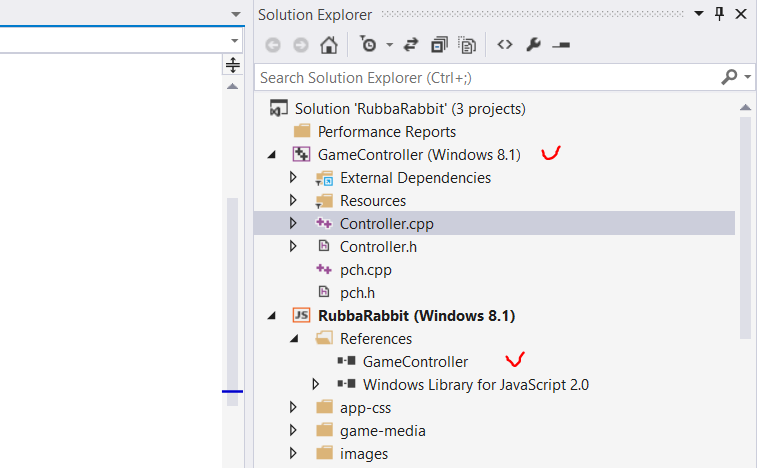Screen dimensions: 757x468
Task: Toggle the Preview Selected Items icon
Action: (x=561, y=45)
